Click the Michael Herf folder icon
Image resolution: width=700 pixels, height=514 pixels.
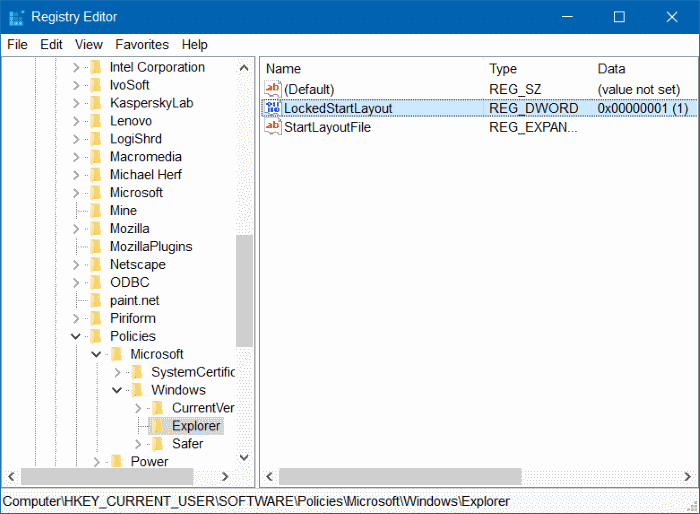coord(96,175)
